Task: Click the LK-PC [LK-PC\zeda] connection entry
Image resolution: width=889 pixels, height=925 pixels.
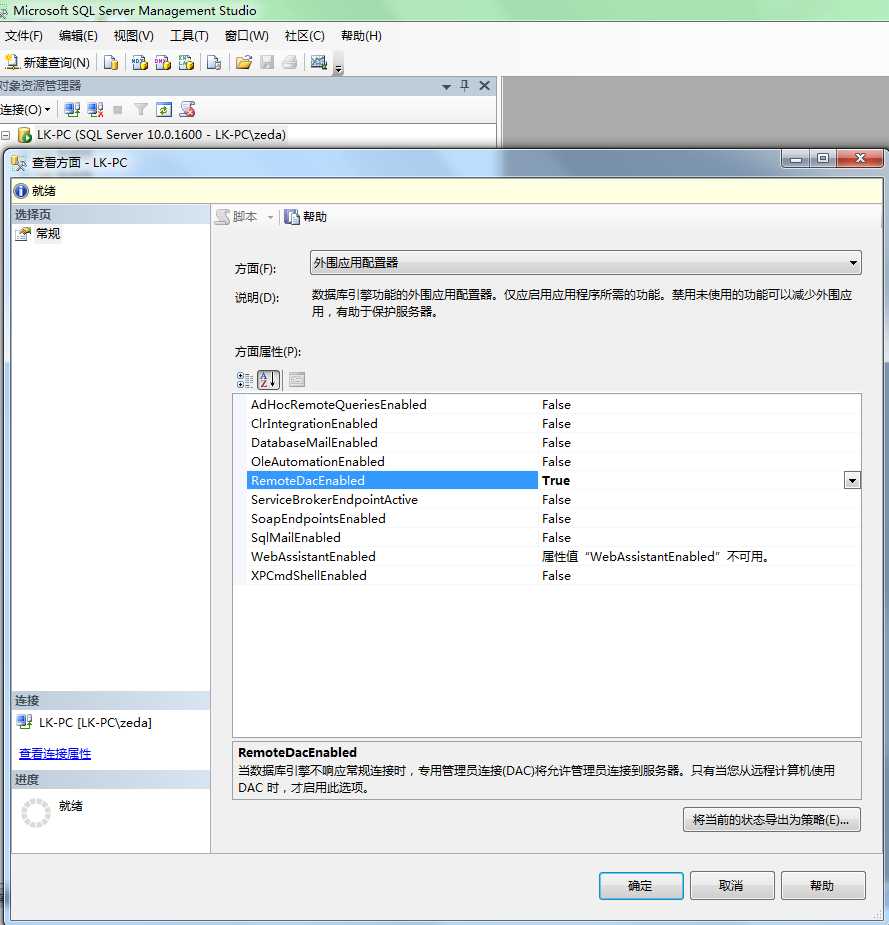Action: click(x=85, y=722)
